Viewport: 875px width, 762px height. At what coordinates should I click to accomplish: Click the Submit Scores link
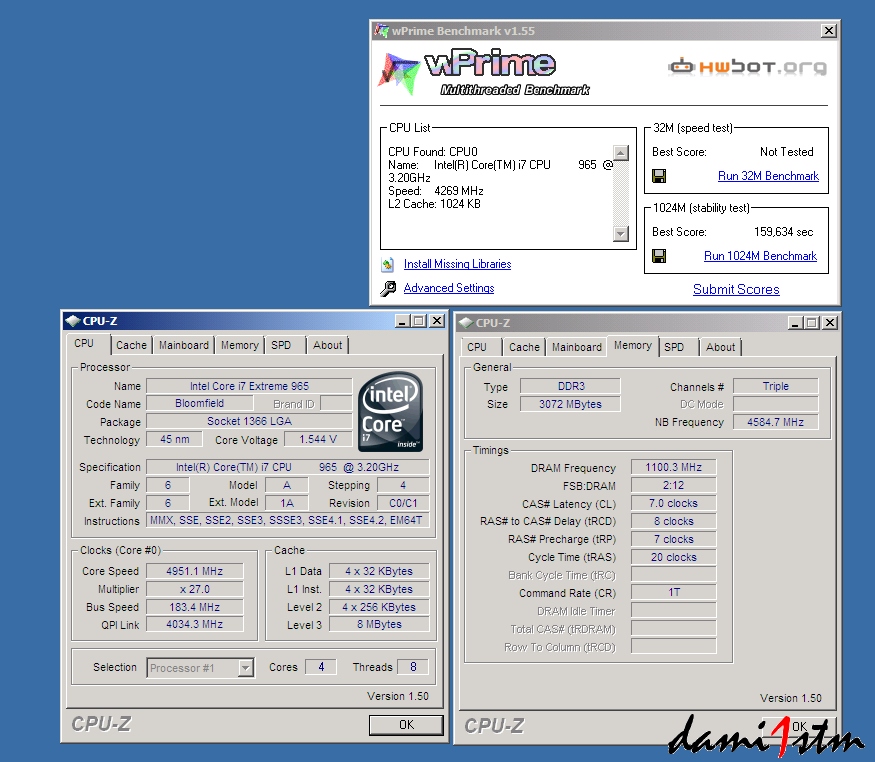(736, 290)
